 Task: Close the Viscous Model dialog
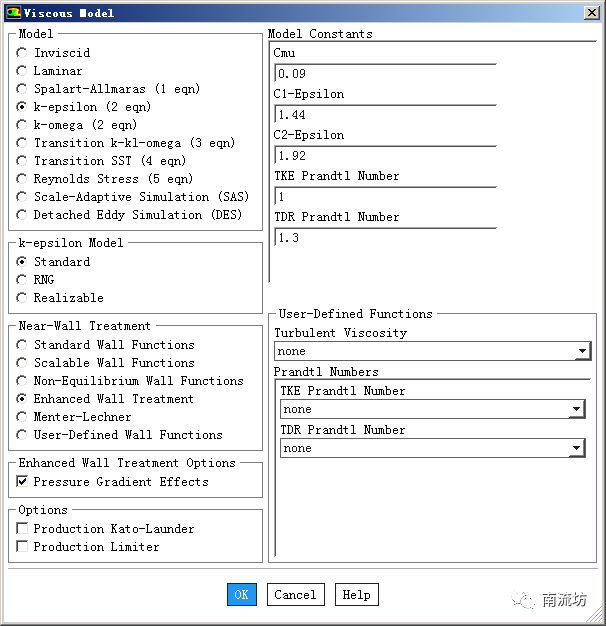tap(592, 13)
